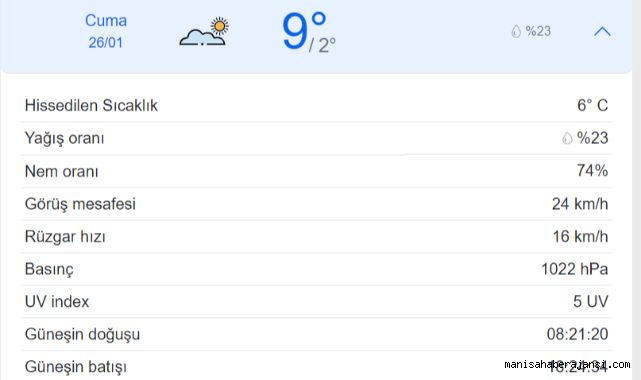Click the raindrop icon in the header
Image resolution: width=641 pixels, height=380 pixels.
tap(516, 31)
